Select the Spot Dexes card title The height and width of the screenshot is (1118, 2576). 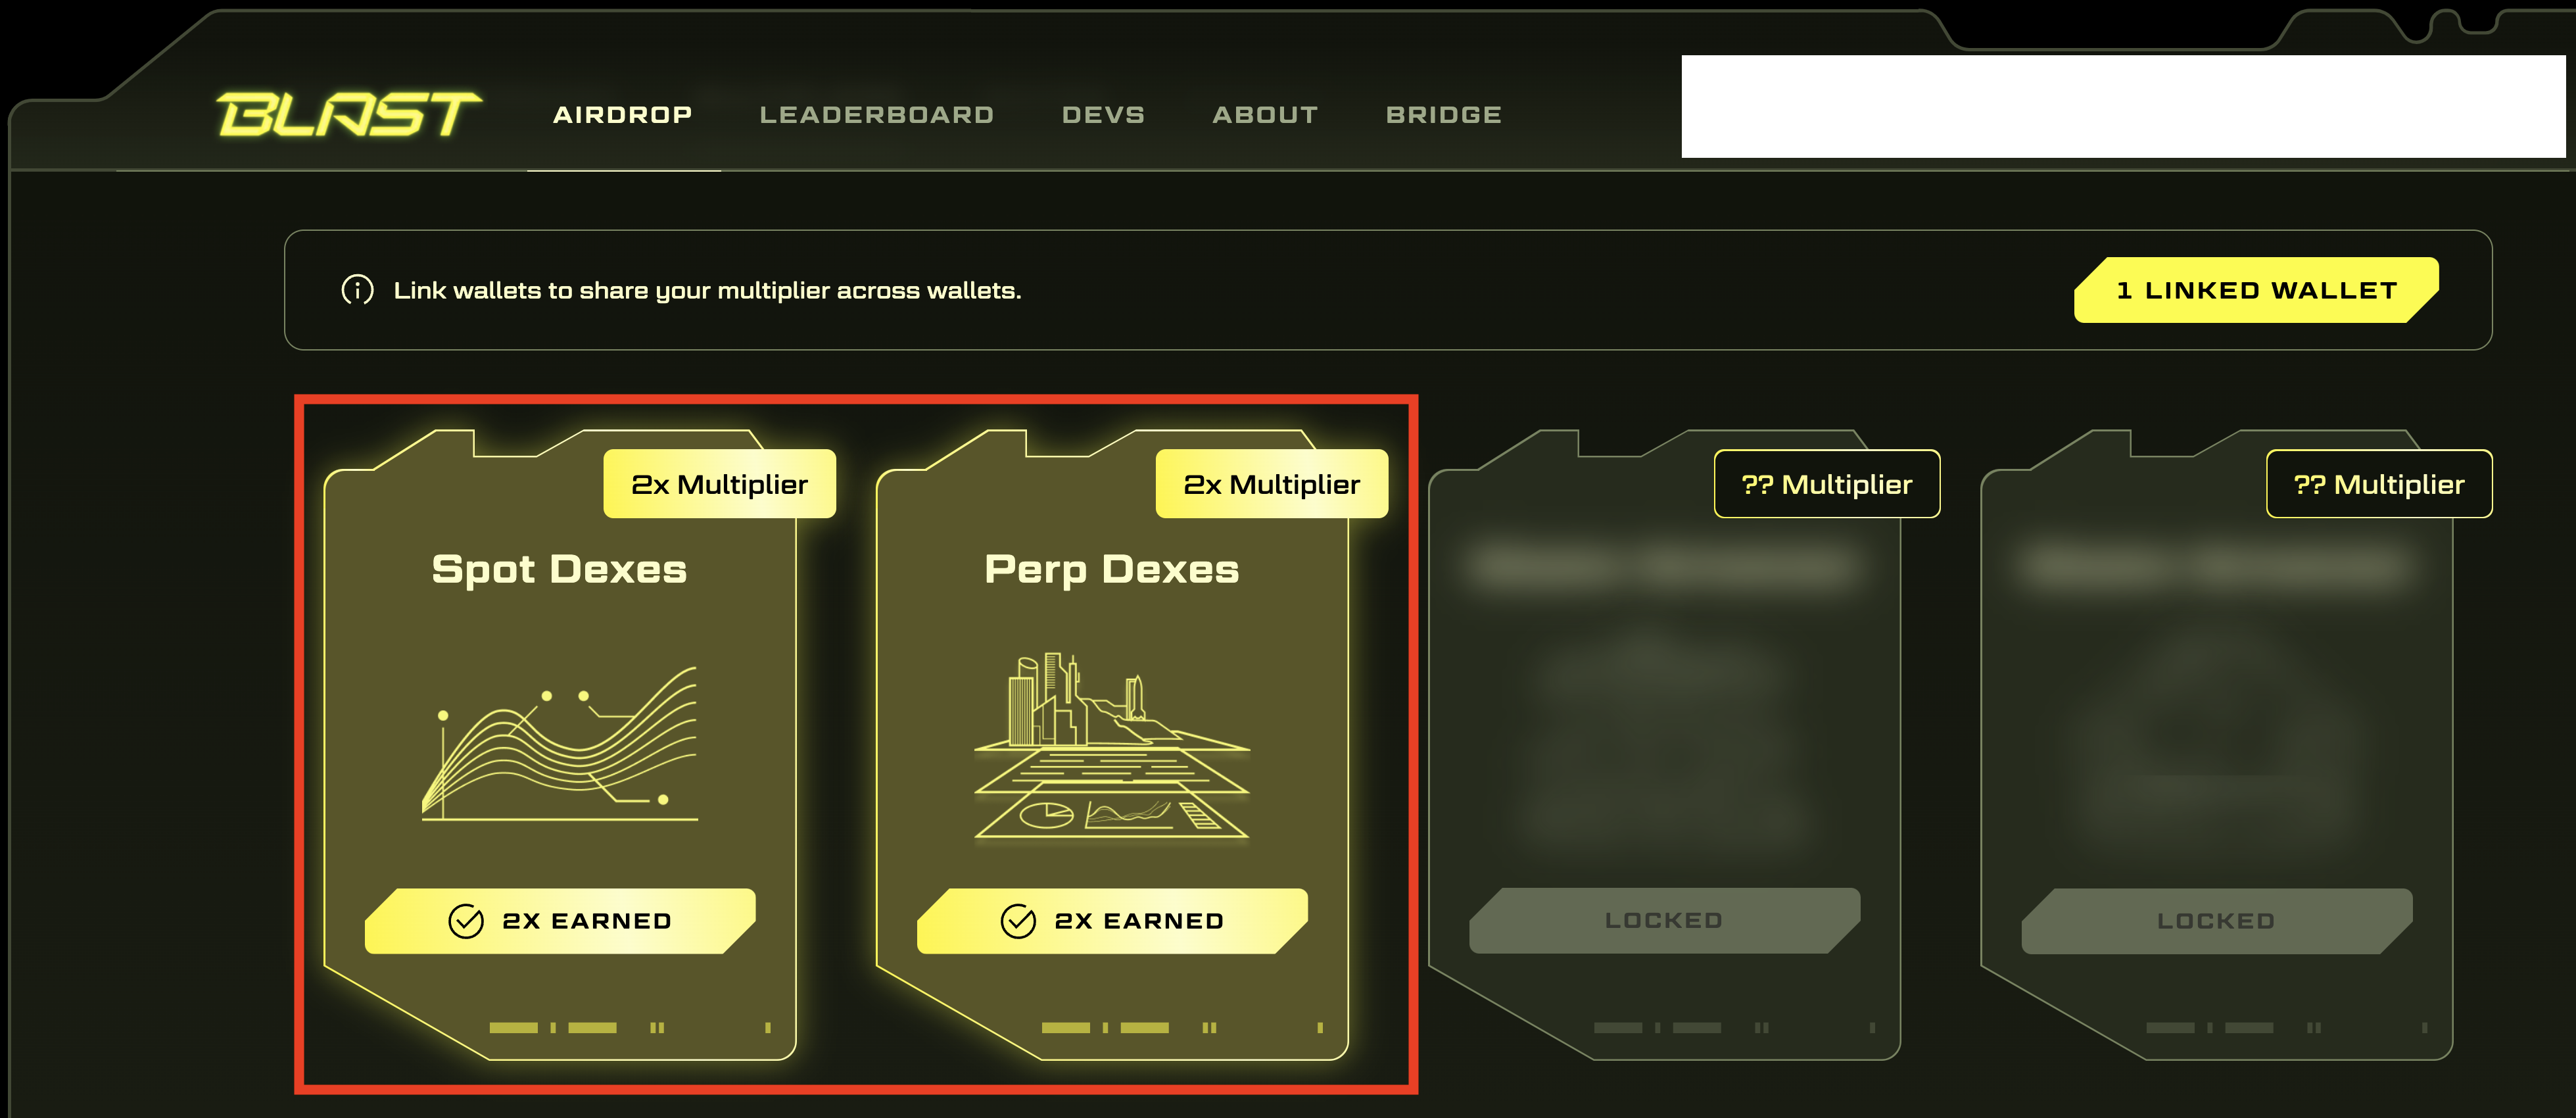click(x=560, y=570)
